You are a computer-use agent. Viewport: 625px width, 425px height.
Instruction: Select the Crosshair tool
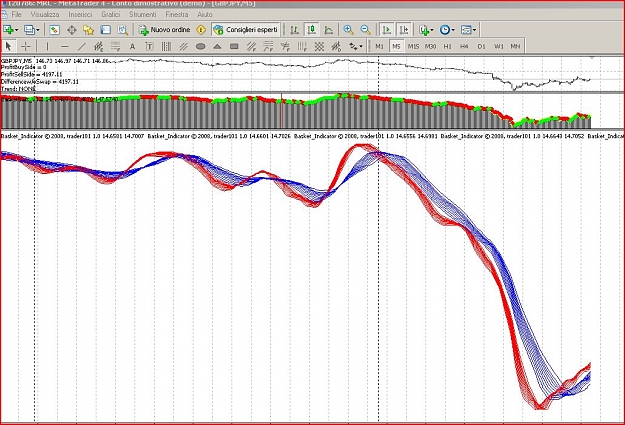tap(26, 47)
